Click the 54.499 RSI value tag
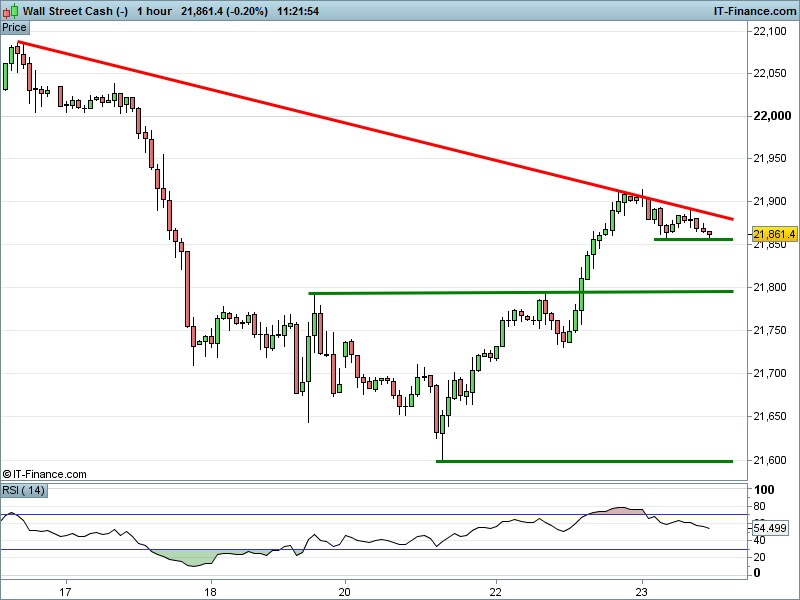 point(770,528)
